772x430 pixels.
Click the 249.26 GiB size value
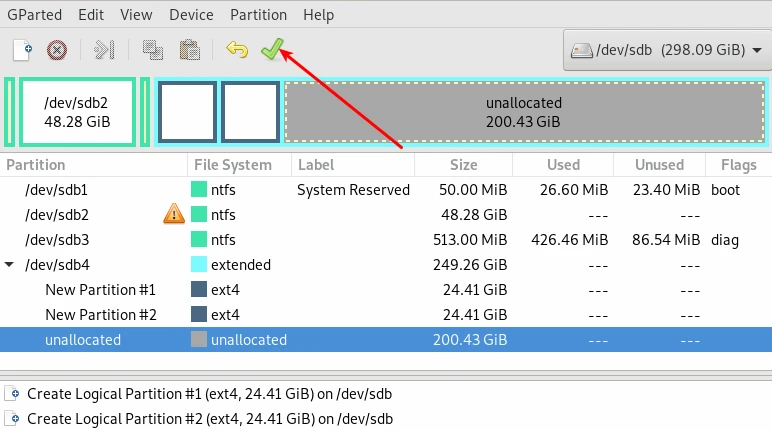tap(470, 265)
